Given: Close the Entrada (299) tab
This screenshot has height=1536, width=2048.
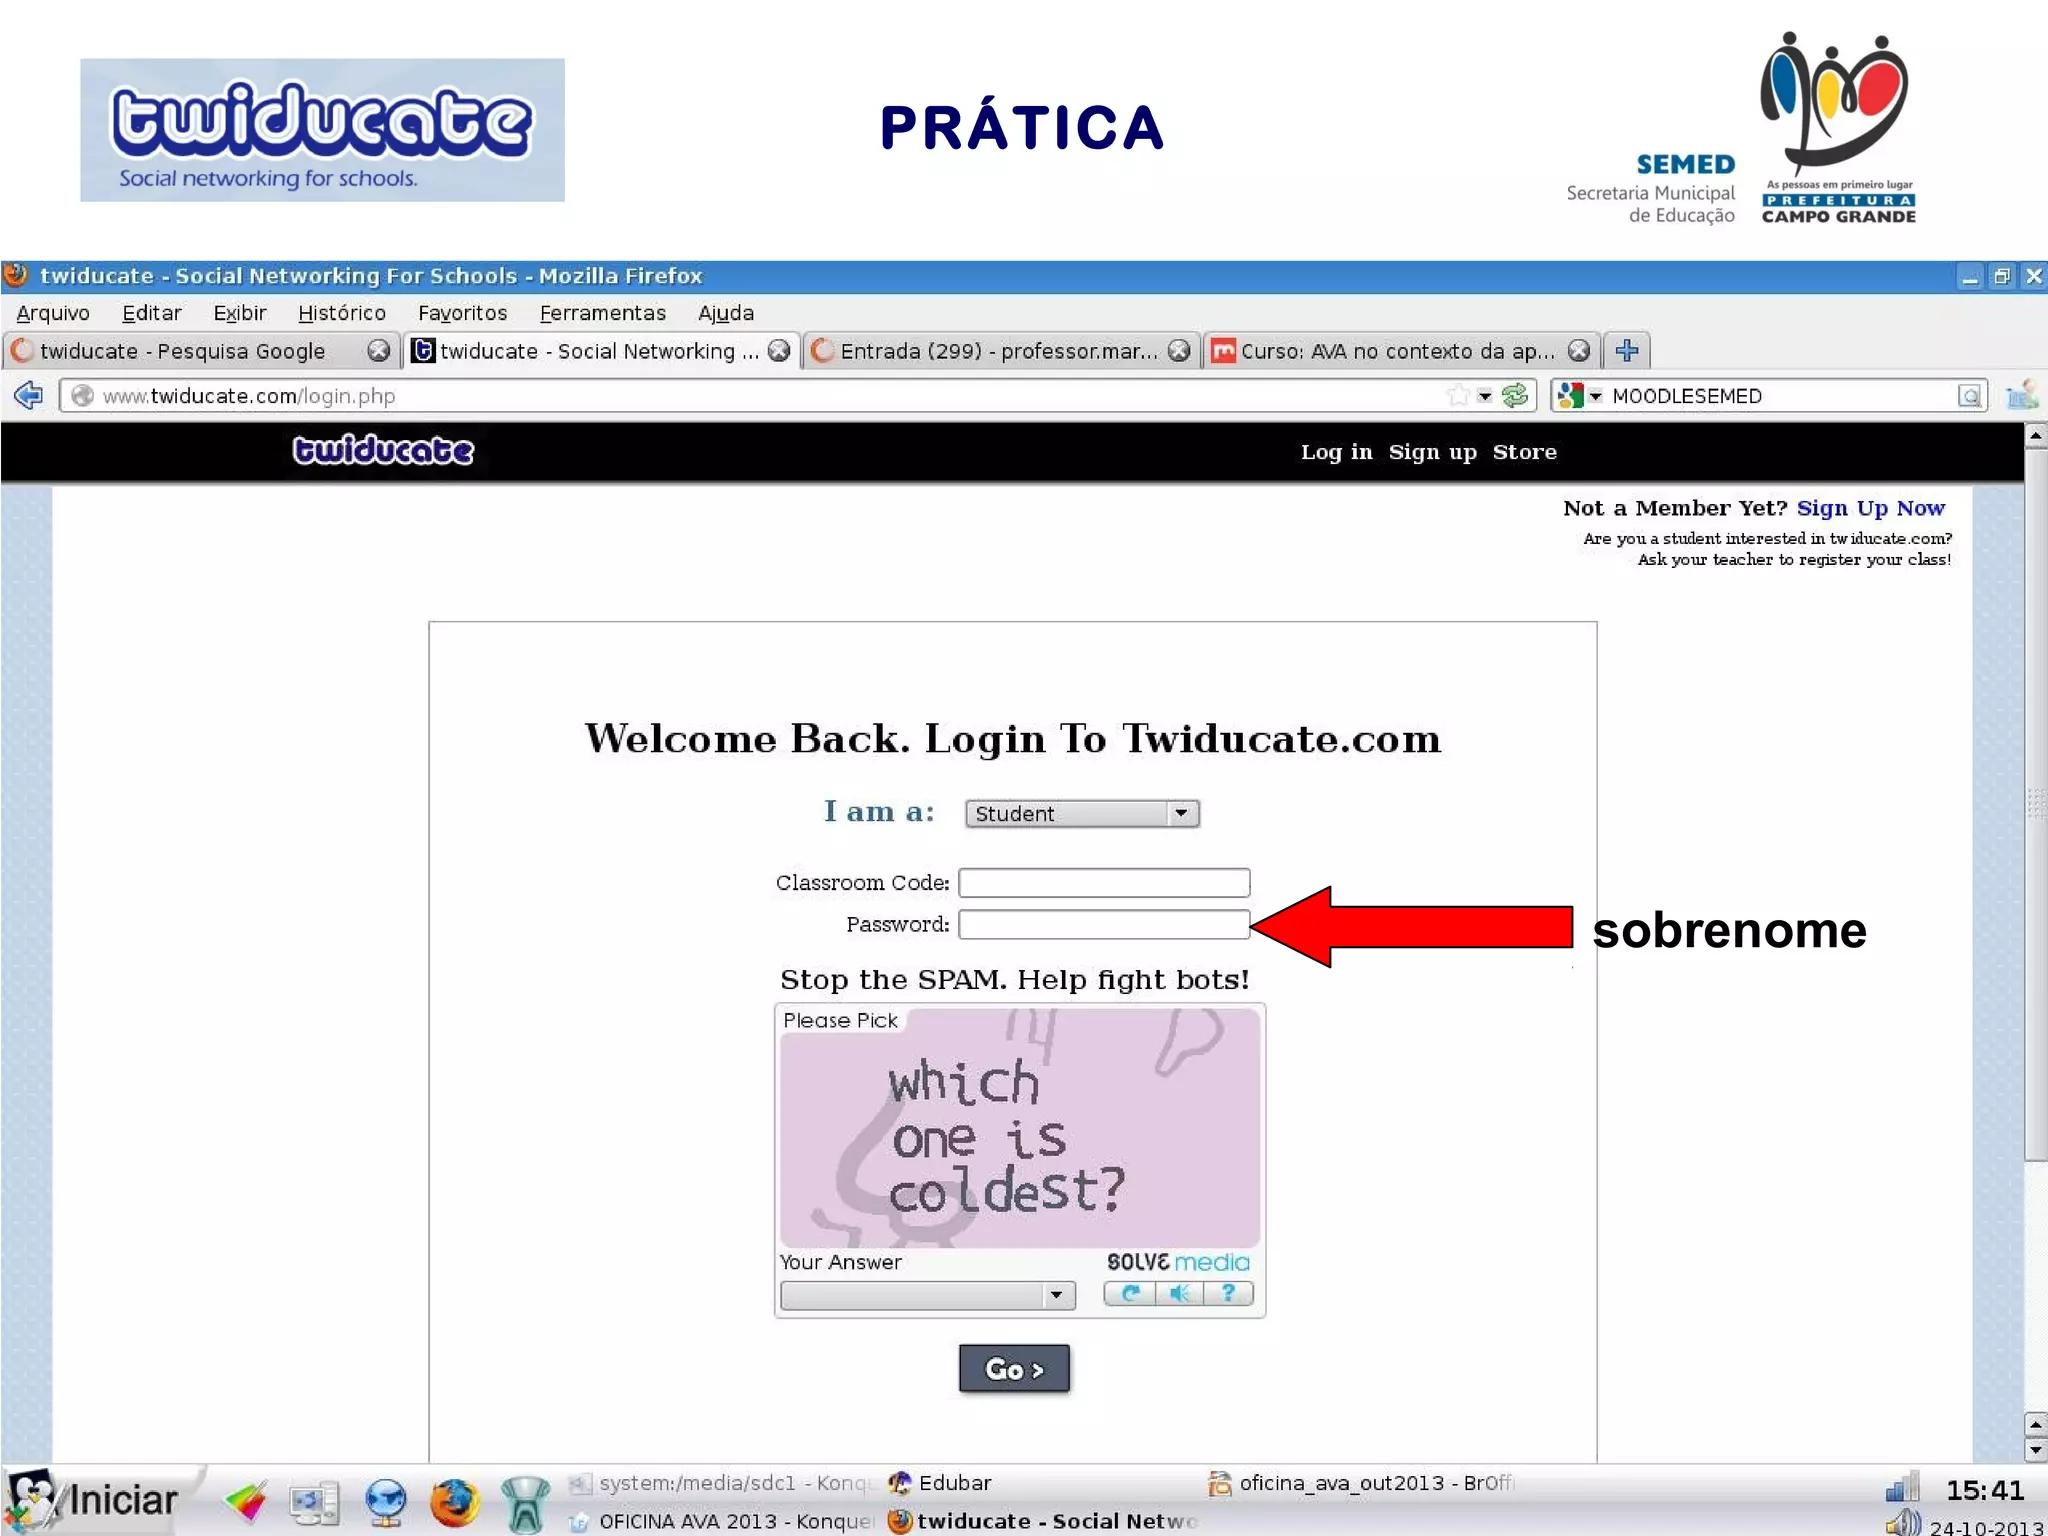Looking at the screenshot, I should tap(1179, 351).
